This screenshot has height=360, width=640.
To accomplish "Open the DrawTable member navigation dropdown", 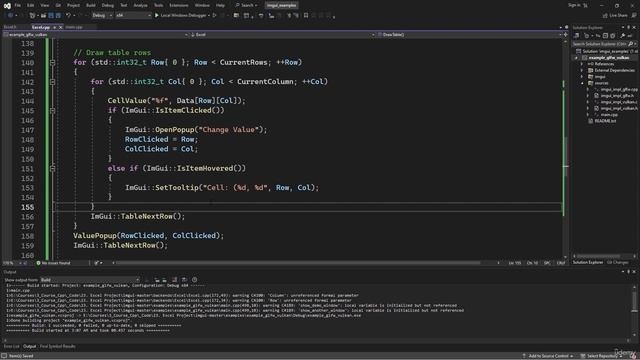I will pyautogui.click(x=469, y=35).
